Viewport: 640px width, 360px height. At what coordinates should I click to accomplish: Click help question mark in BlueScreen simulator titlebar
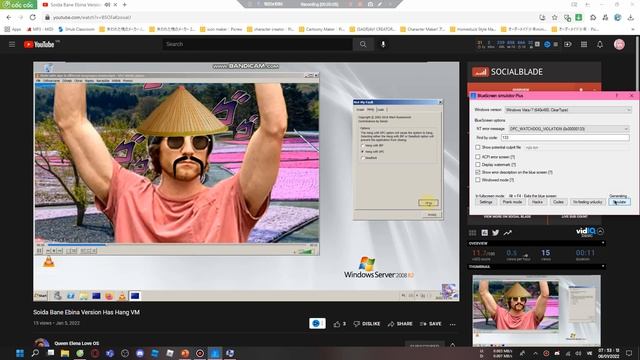click(617, 96)
